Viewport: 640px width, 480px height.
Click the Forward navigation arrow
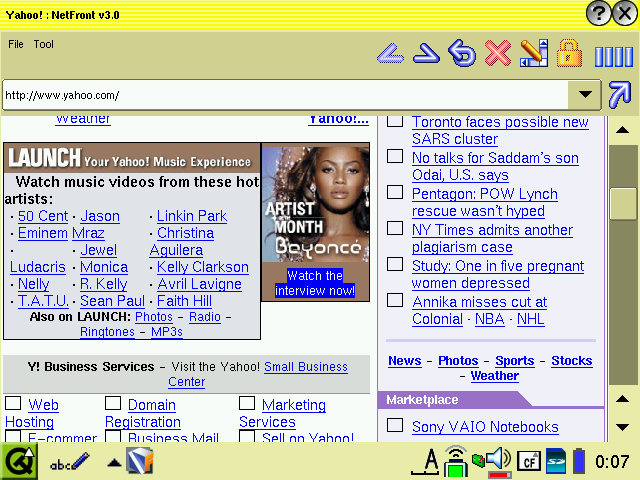427,53
